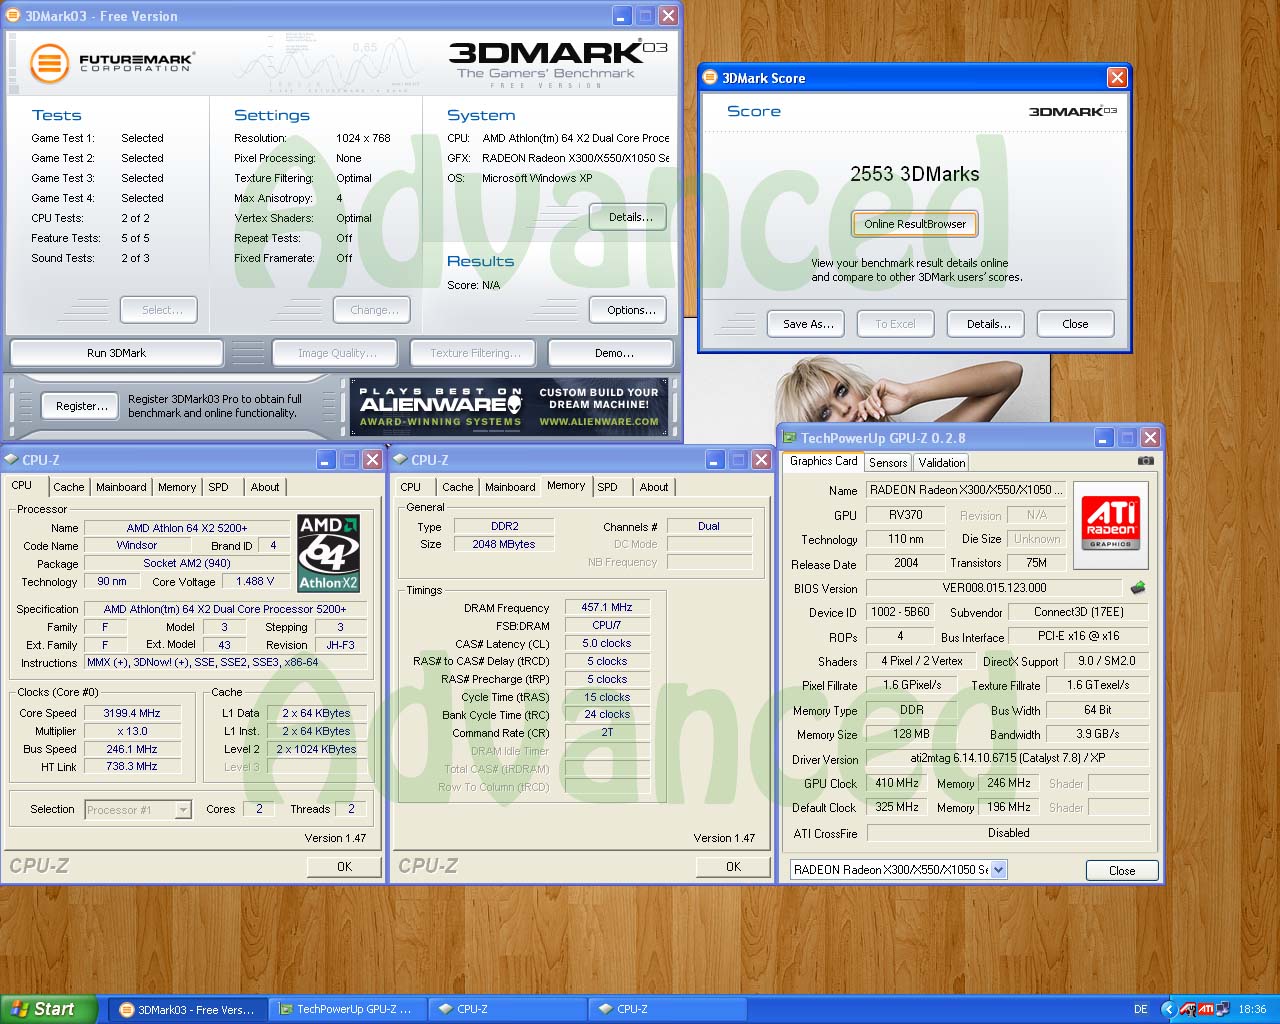The width and height of the screenshot is (1280, 1024).
Task: Switch to second CPU-Z taskbar button
Action: click(667, 1009)
